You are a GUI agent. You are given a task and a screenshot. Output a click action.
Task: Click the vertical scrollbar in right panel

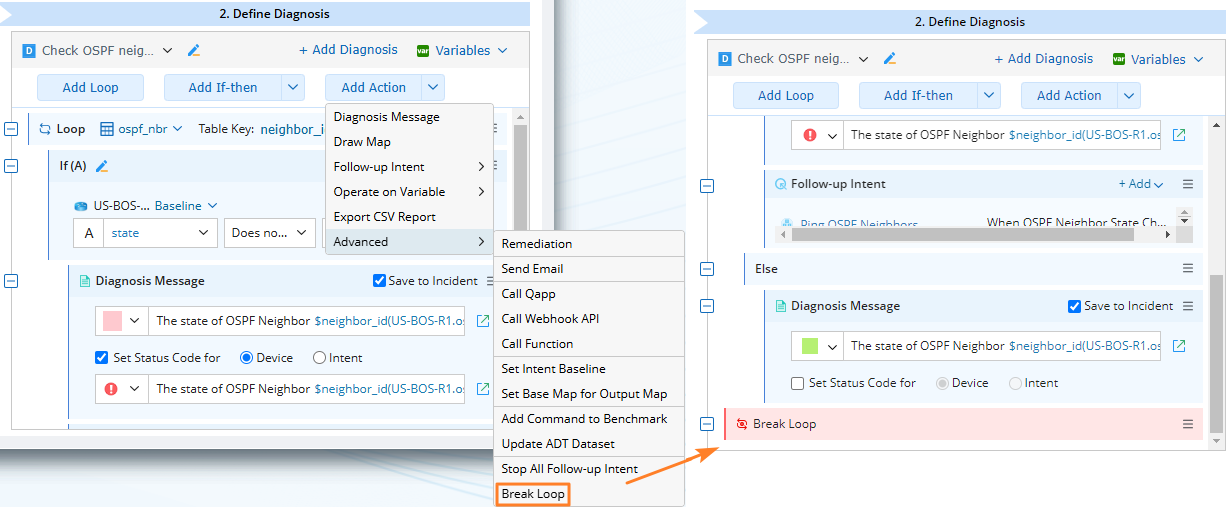tap(1216, 350)
